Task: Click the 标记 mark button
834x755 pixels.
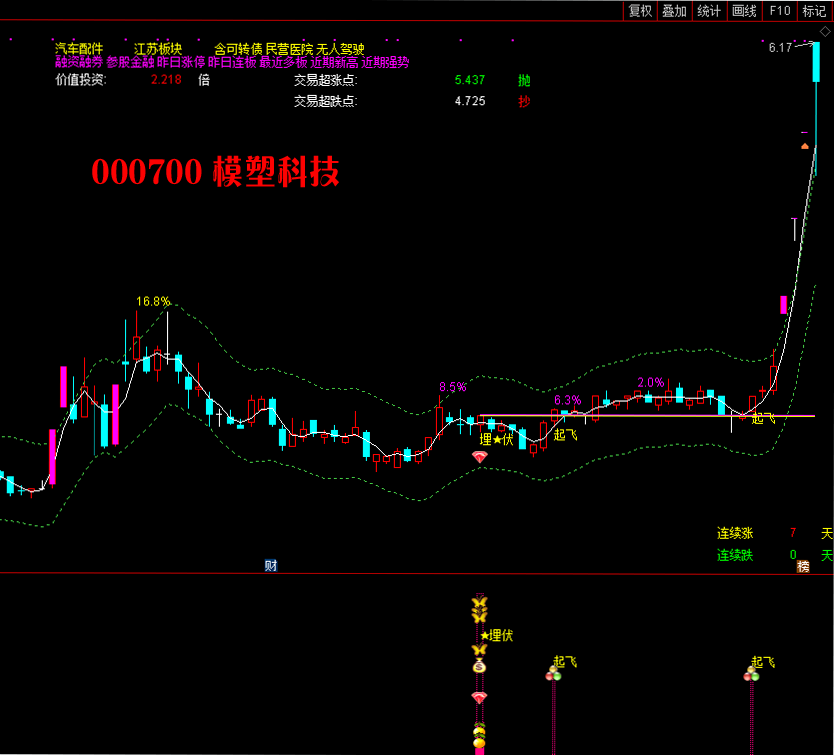Action: pos(814,11)
